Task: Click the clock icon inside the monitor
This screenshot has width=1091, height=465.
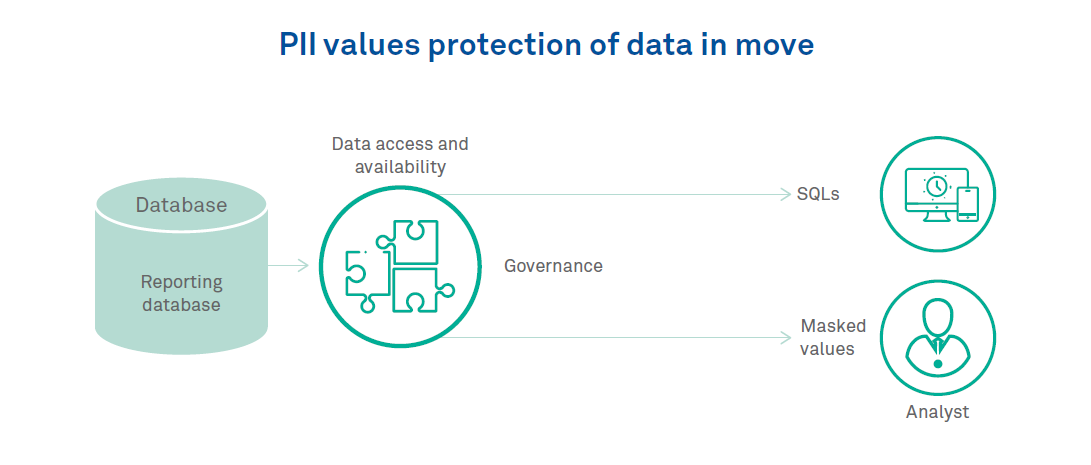Action: click(x=936, y=186)
